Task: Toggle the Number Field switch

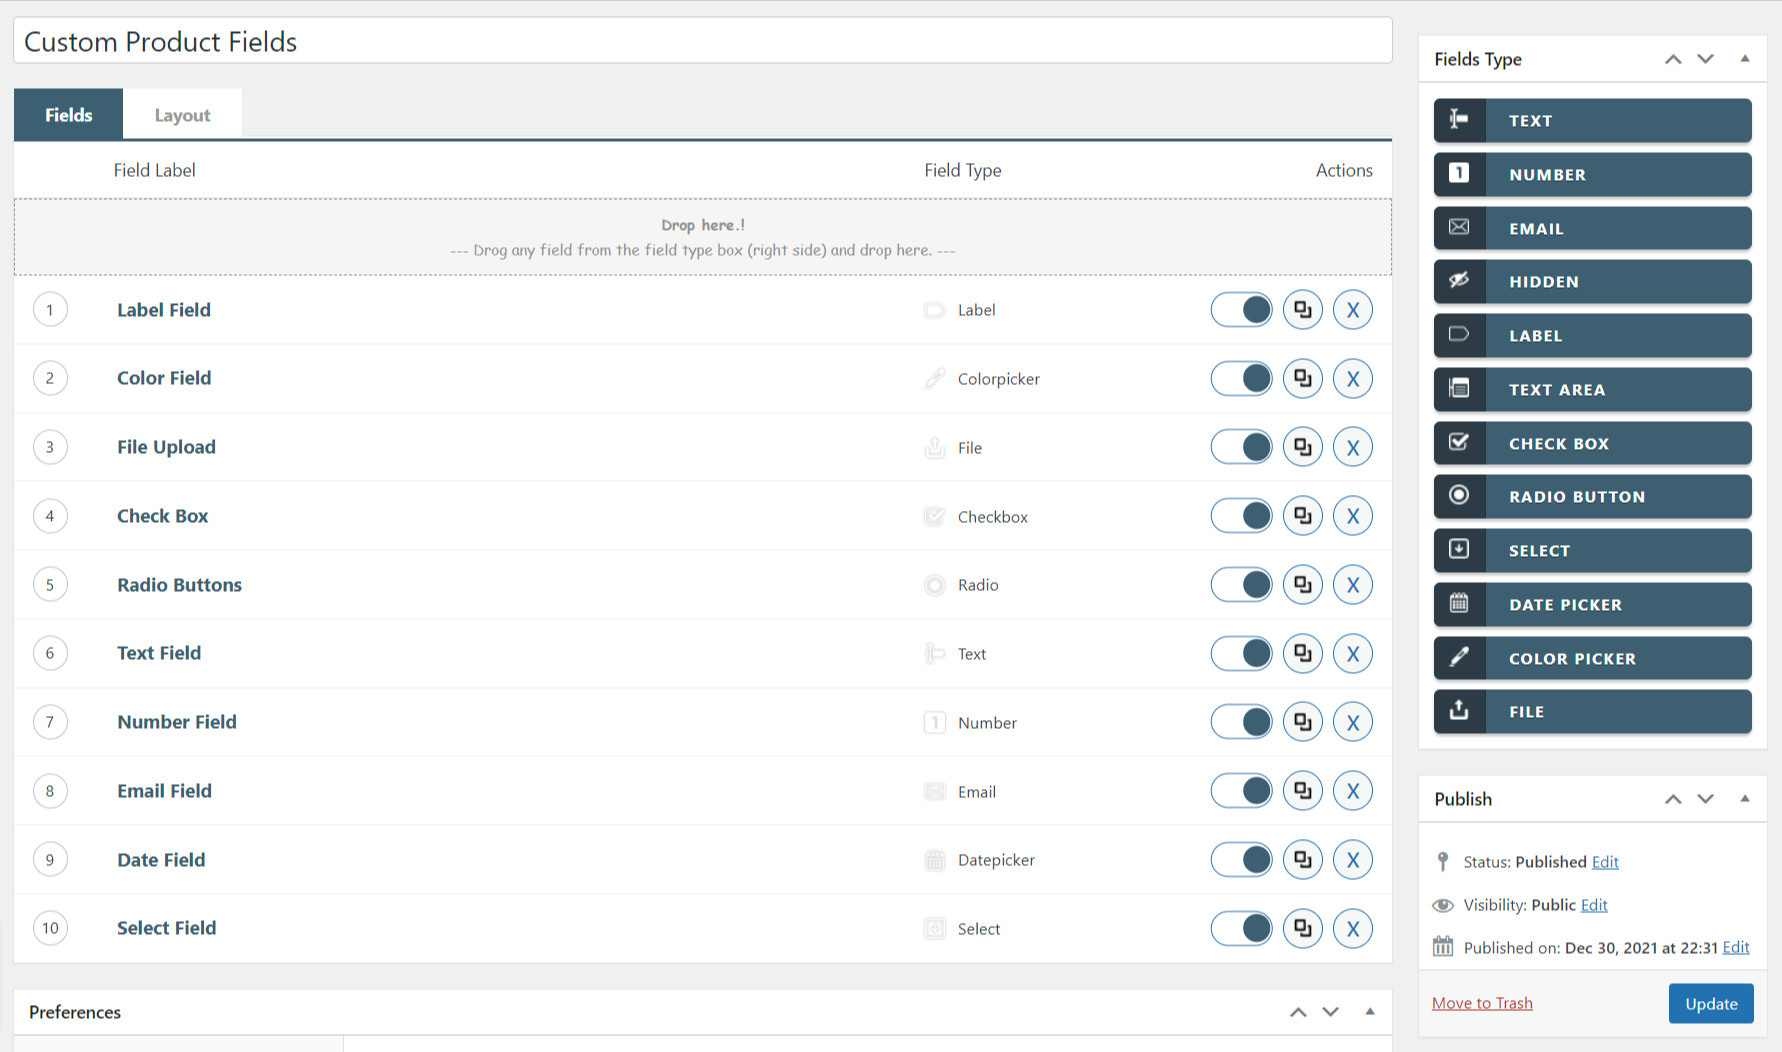Action: coord(1241,722)
